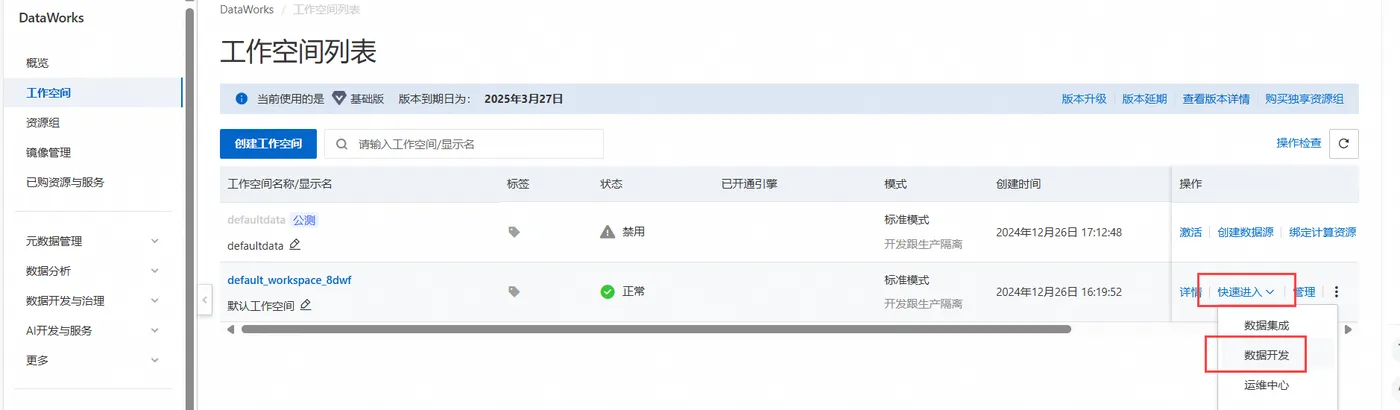Select 数据开发 from the quick-enter menu
Viewport: 1400px width, 410px height.
pyautogui.click(x=1266, y=355)
